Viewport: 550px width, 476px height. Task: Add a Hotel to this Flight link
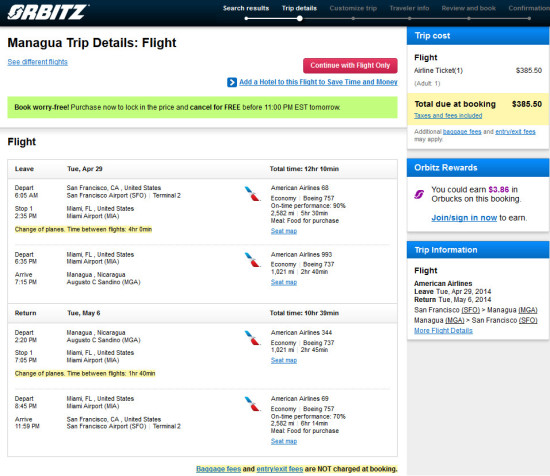pos(318,82)
